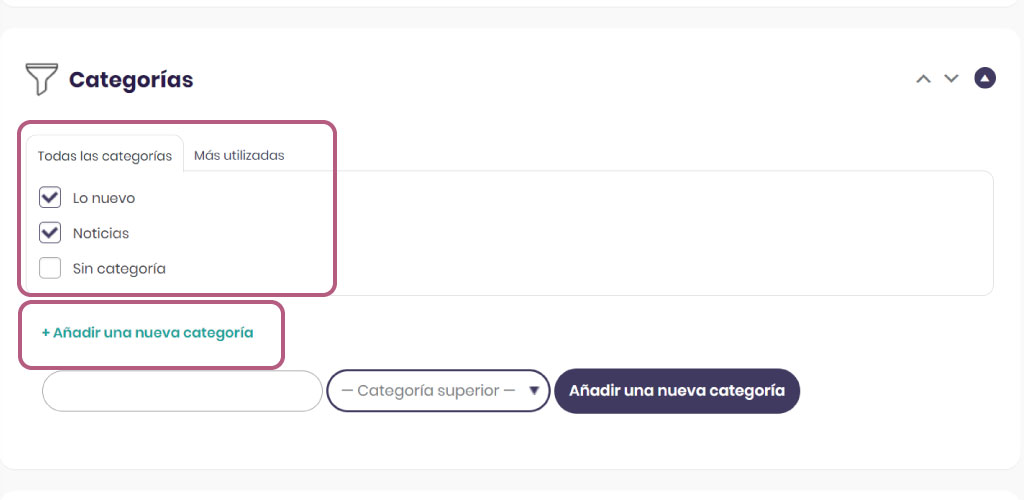The width and height of the screenshot is (1024, 500).
Task: Click the Sin categoría label text
Action: pos(119,269)
